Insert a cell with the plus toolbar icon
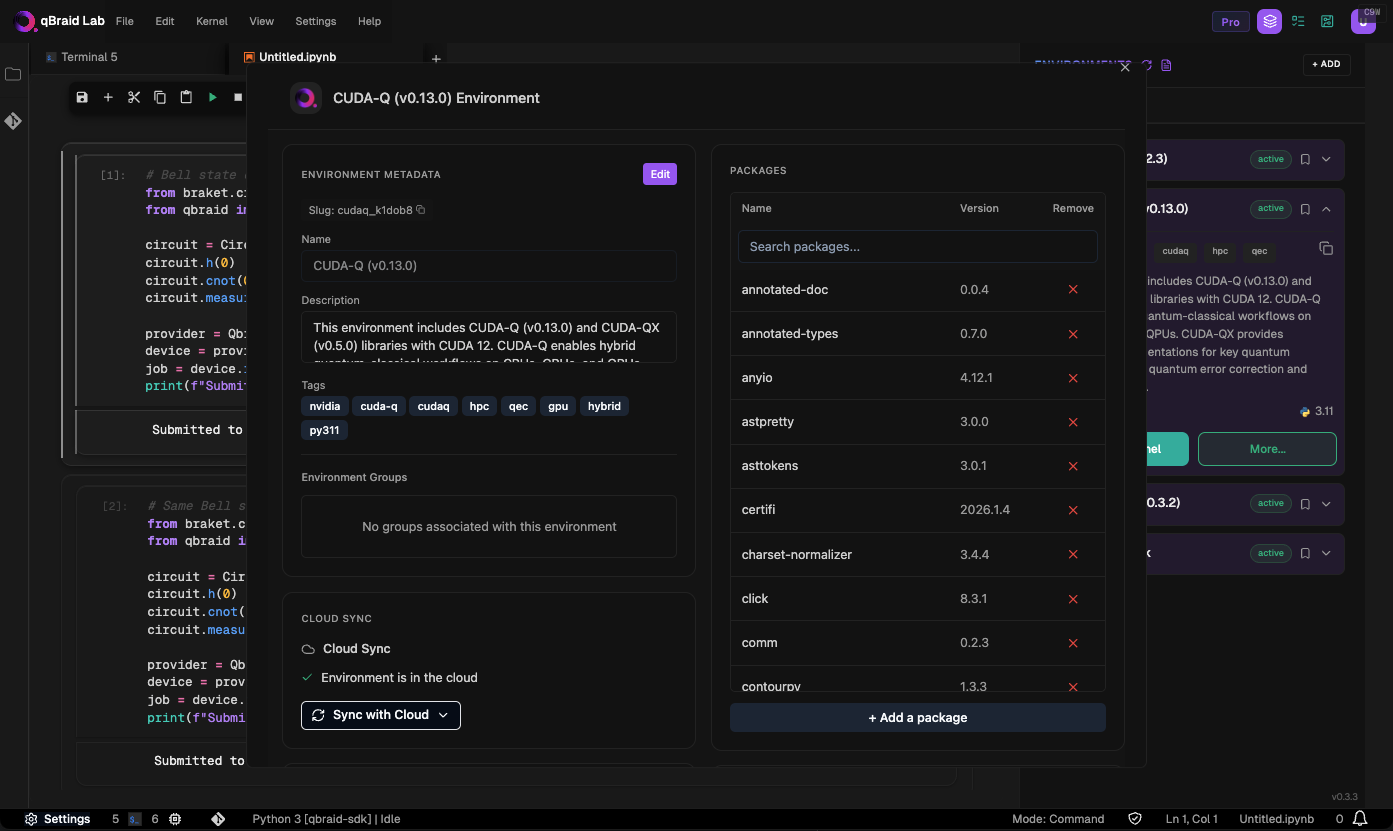 click(108, 97)
